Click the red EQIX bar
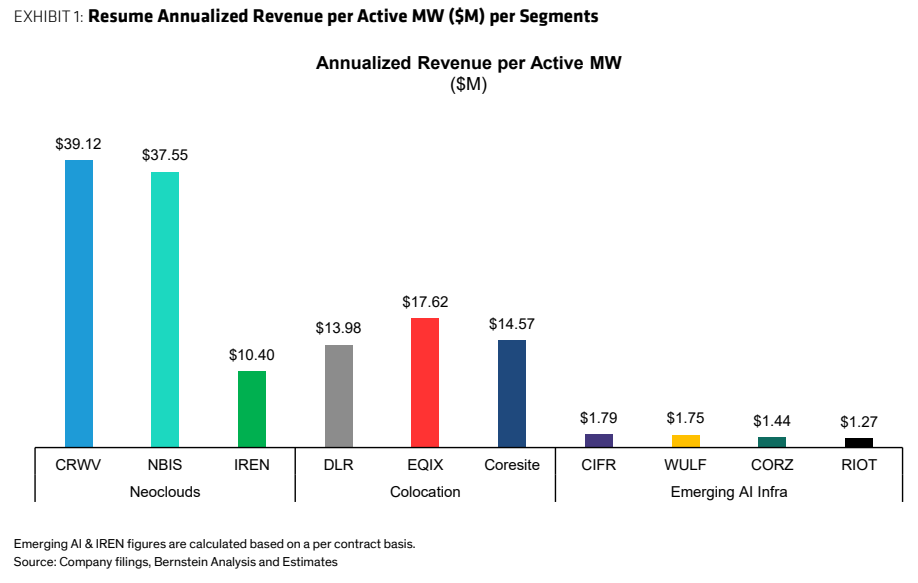 point(425,383)
